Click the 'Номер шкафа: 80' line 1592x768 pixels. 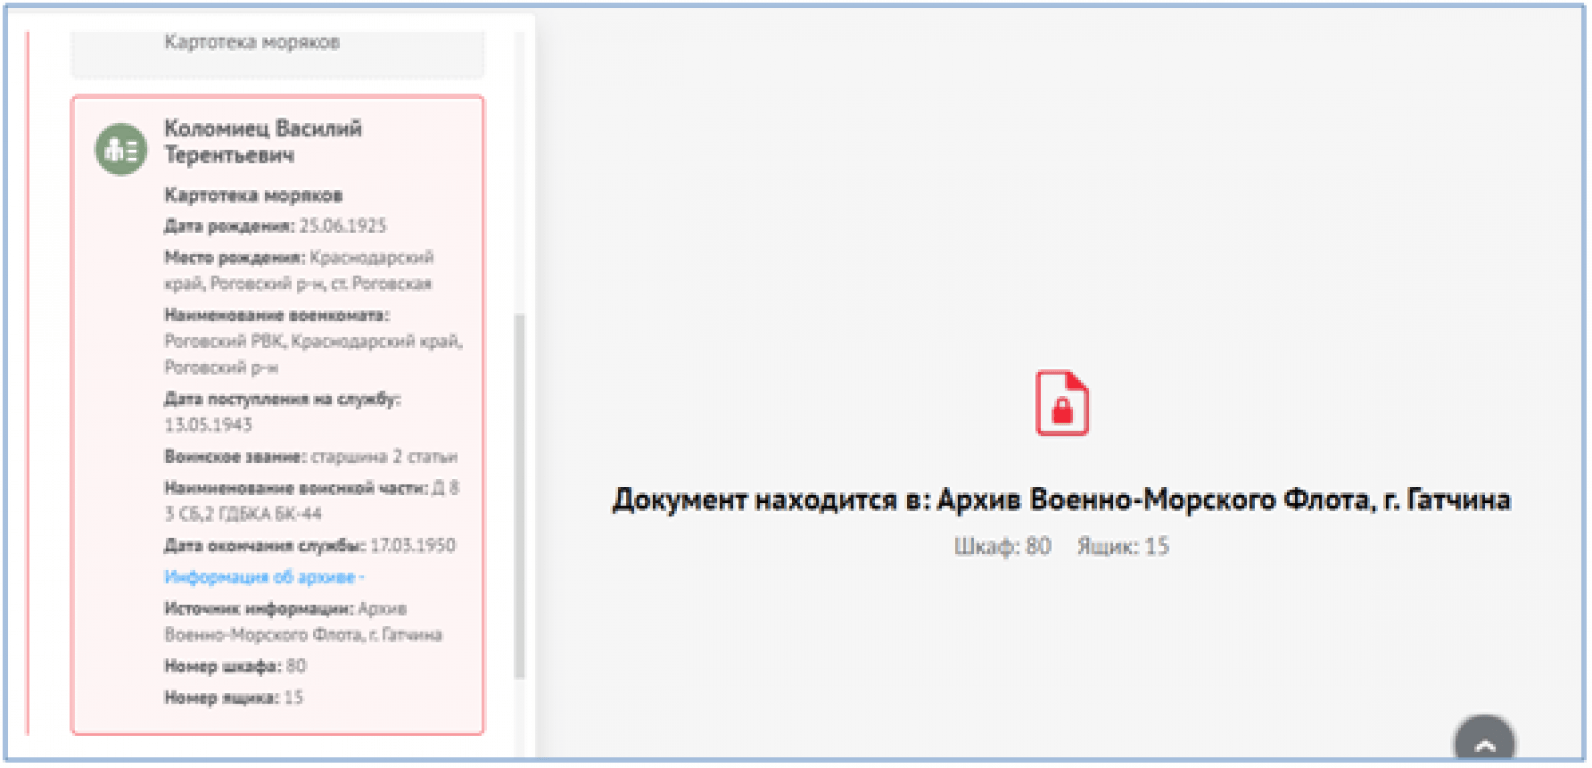tap(235, 666)
